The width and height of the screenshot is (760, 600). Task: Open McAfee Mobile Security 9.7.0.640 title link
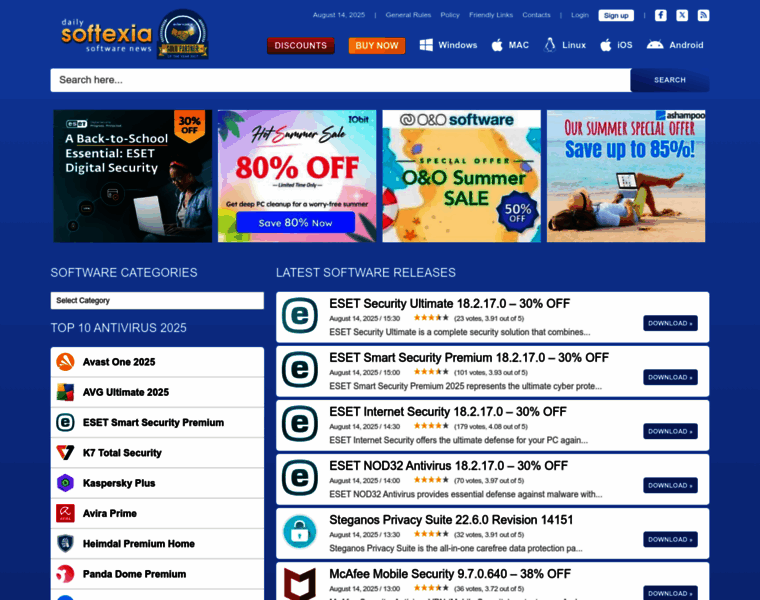coord(450,574)
